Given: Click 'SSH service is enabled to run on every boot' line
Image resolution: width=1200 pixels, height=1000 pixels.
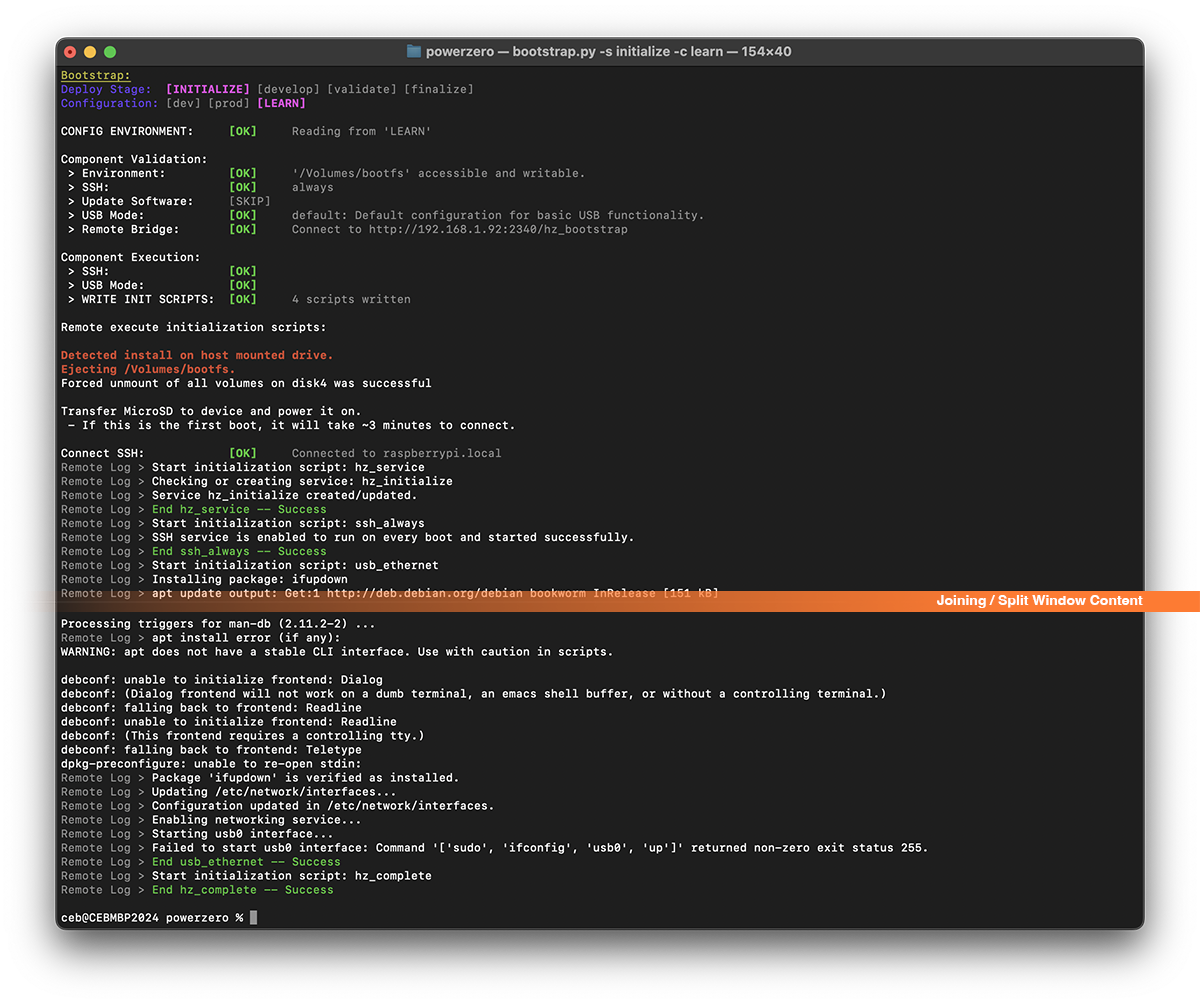Looking at the screenshot, I should pyautogui.click(x=393, y=537).
